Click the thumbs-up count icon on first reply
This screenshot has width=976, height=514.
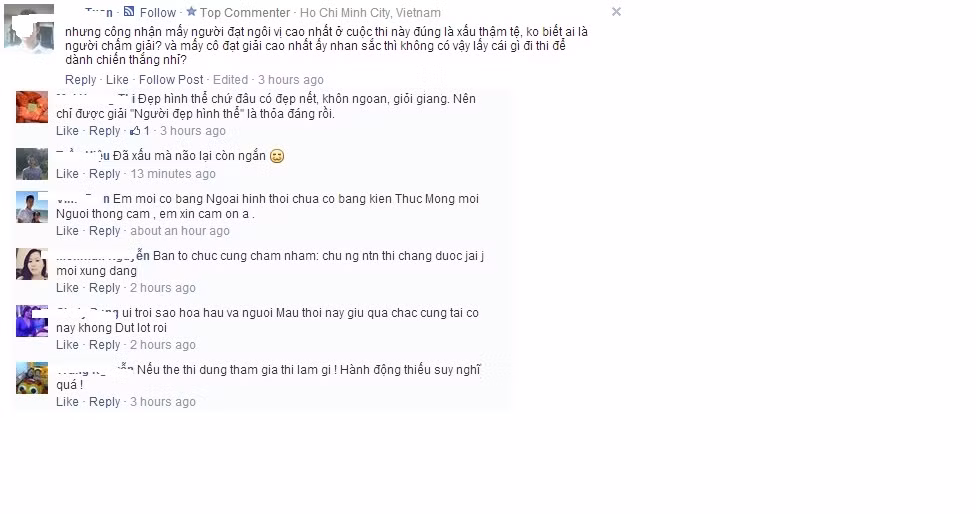(135, 131)
